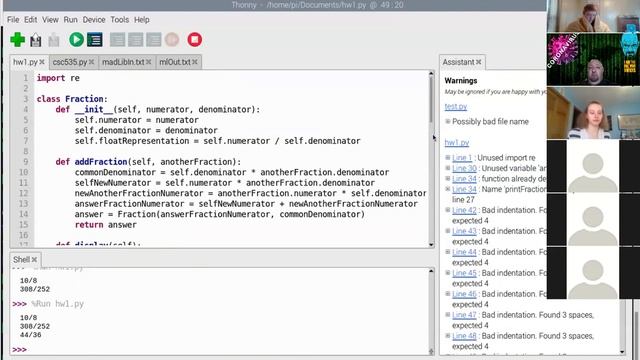This screenshot has height=360, width=640.
Task: Jump to Line 42 warning link
Action: click(x=464, y=210)
